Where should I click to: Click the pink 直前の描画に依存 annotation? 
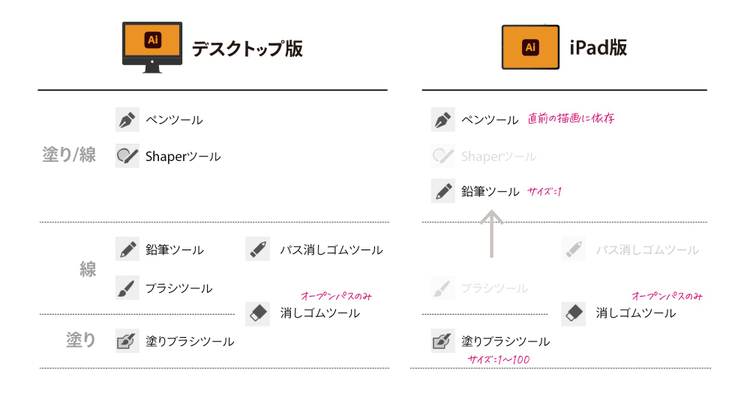coord(571,118)
